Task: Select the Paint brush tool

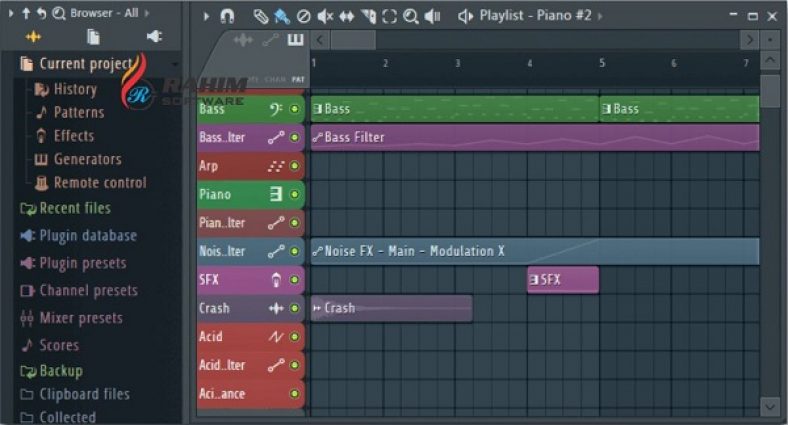Action: point(282,17)
